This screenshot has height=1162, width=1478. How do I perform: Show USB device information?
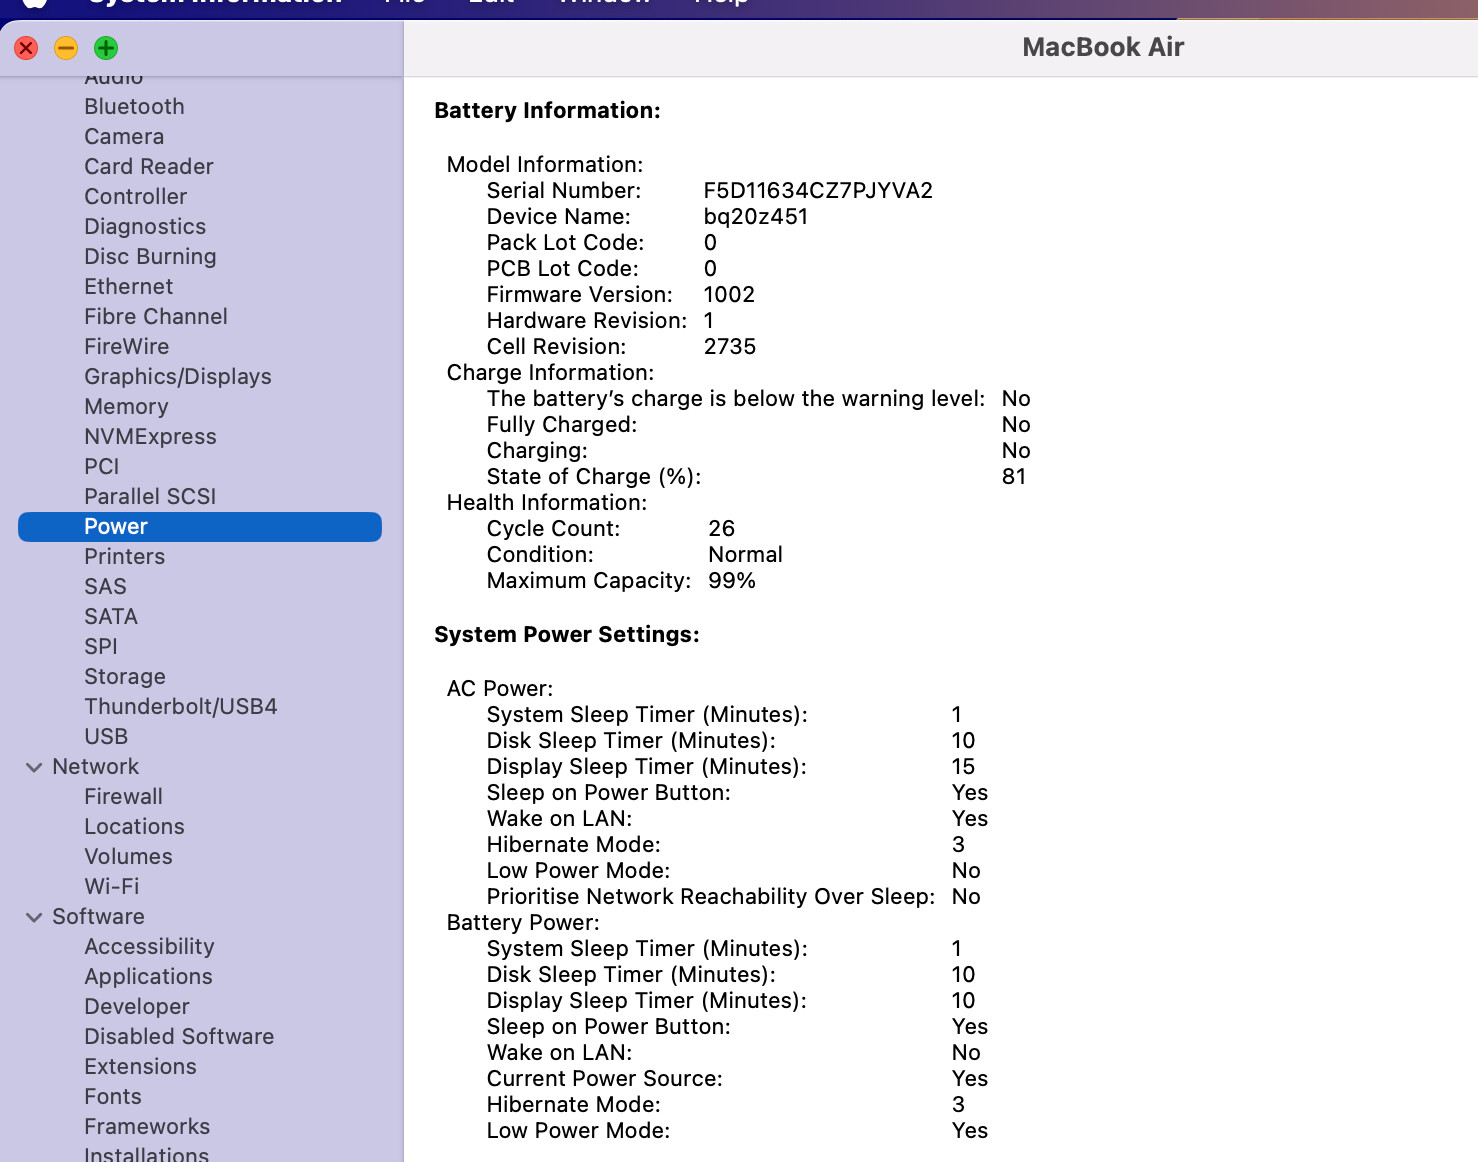pos(106,737)
